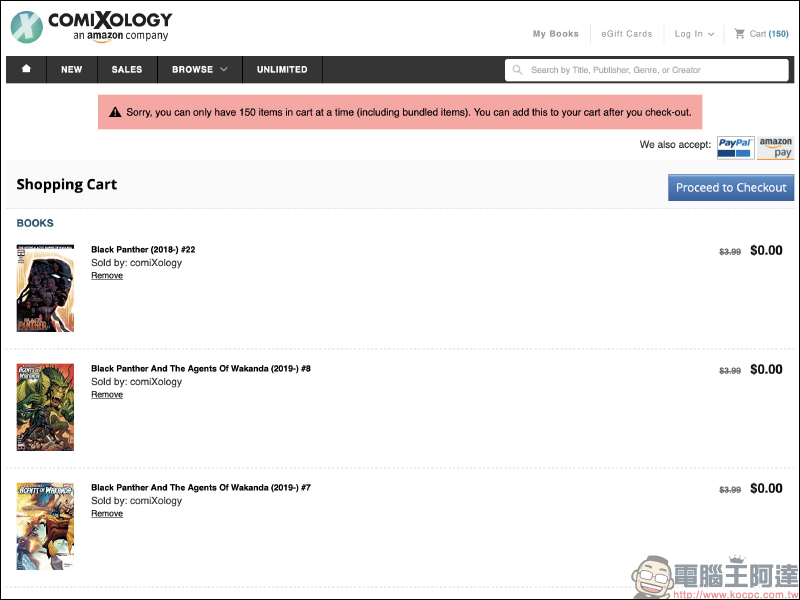Viewport: 800px width, 600px height.
Task: Open the shopping cart icon
Action: click(x=739, y=34)
